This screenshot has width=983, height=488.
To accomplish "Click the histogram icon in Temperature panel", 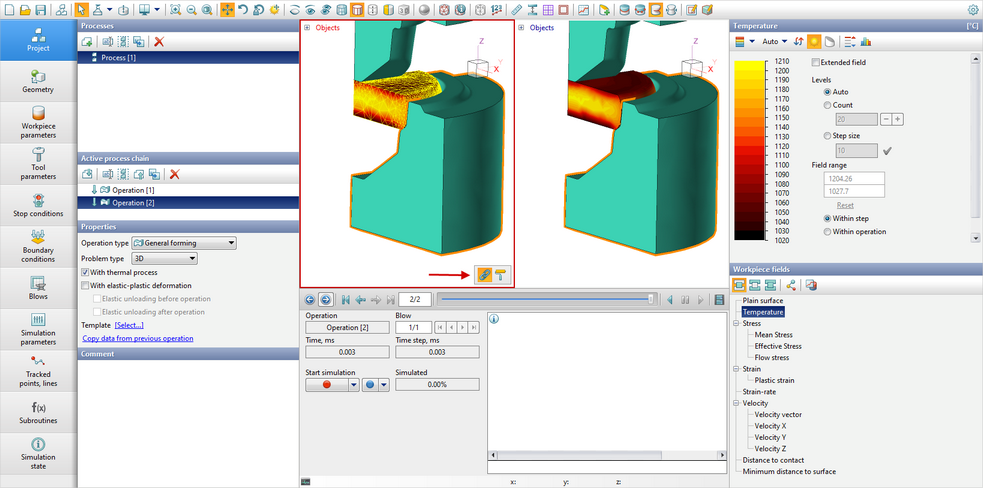I will coord(866,41).
